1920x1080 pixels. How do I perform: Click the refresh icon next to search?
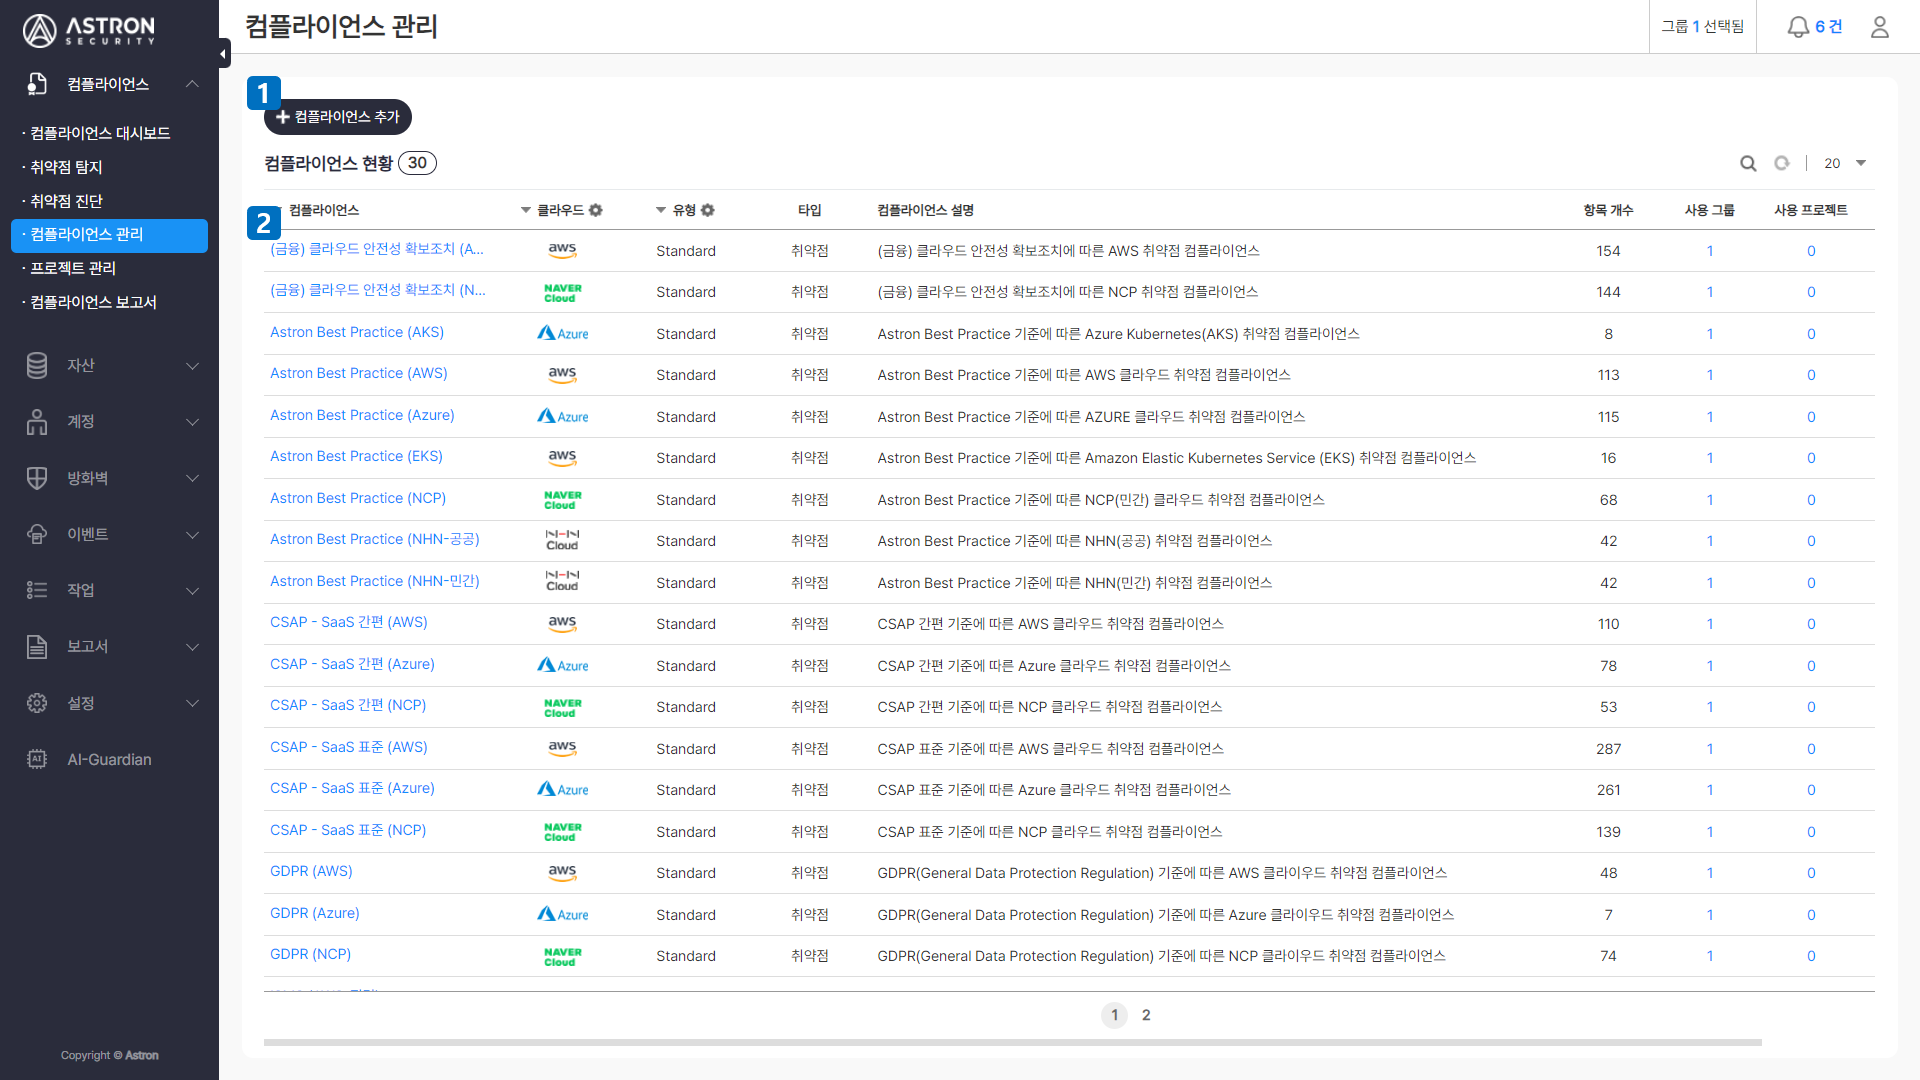pyautogui.click(x=1782, y=163)
